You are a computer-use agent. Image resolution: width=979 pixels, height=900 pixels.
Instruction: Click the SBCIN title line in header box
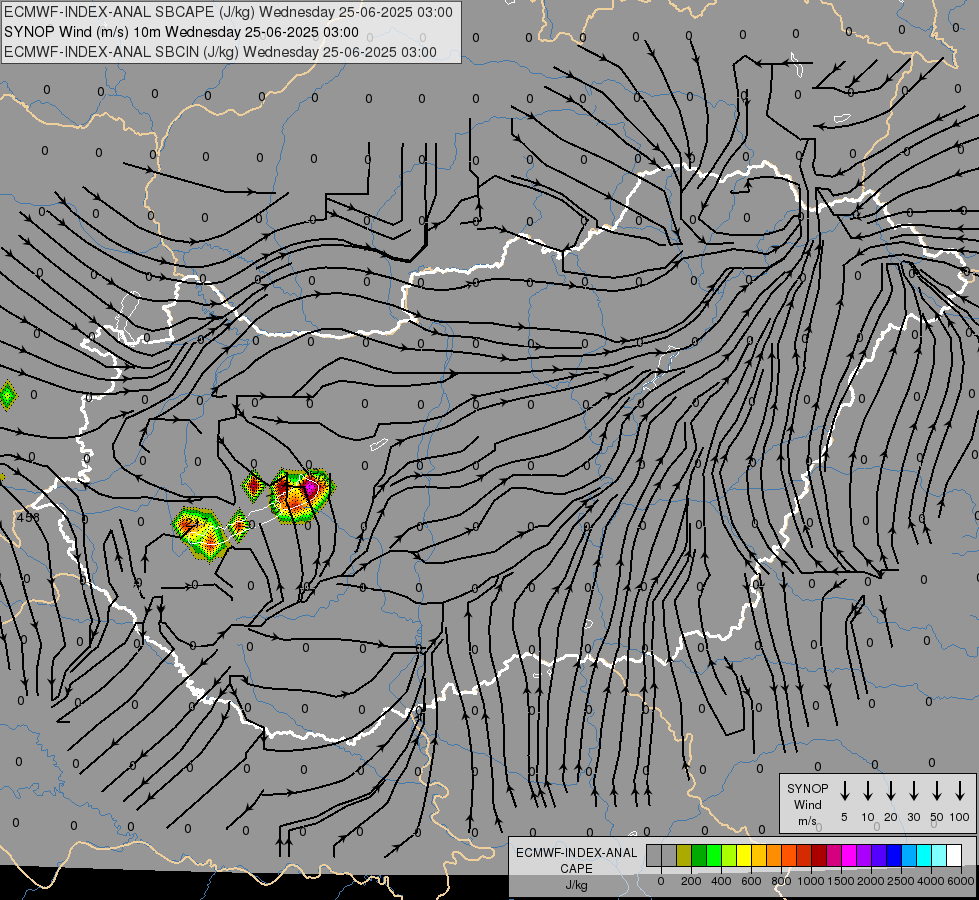220,52
